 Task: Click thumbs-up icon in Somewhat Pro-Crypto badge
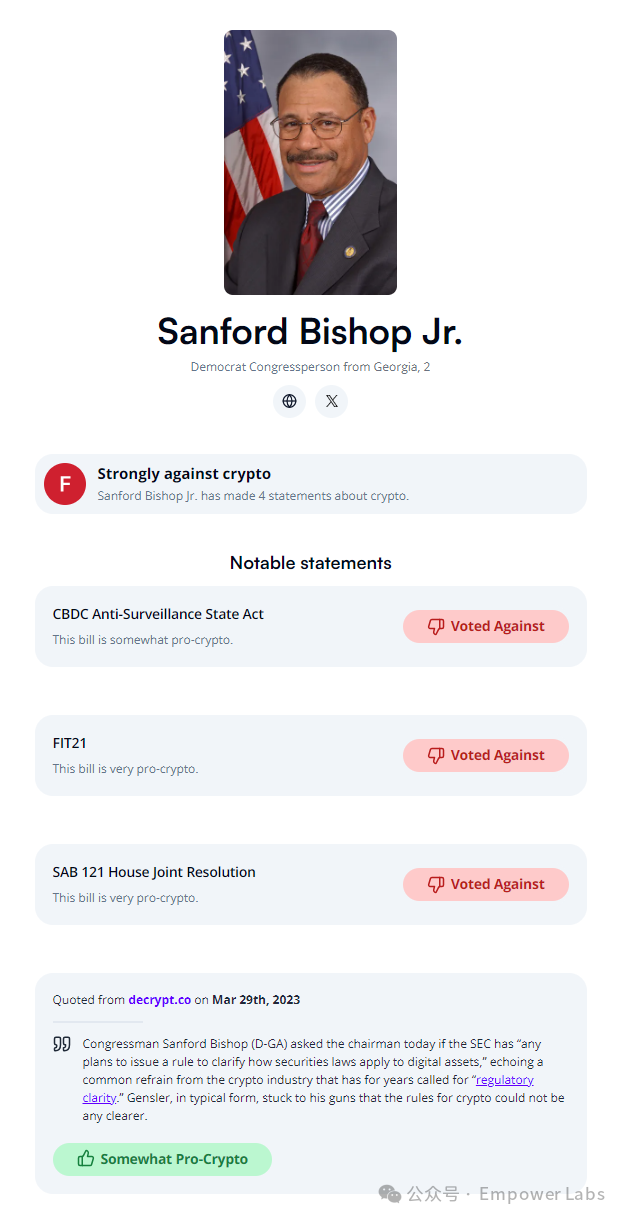click(x=86, y=1159)
